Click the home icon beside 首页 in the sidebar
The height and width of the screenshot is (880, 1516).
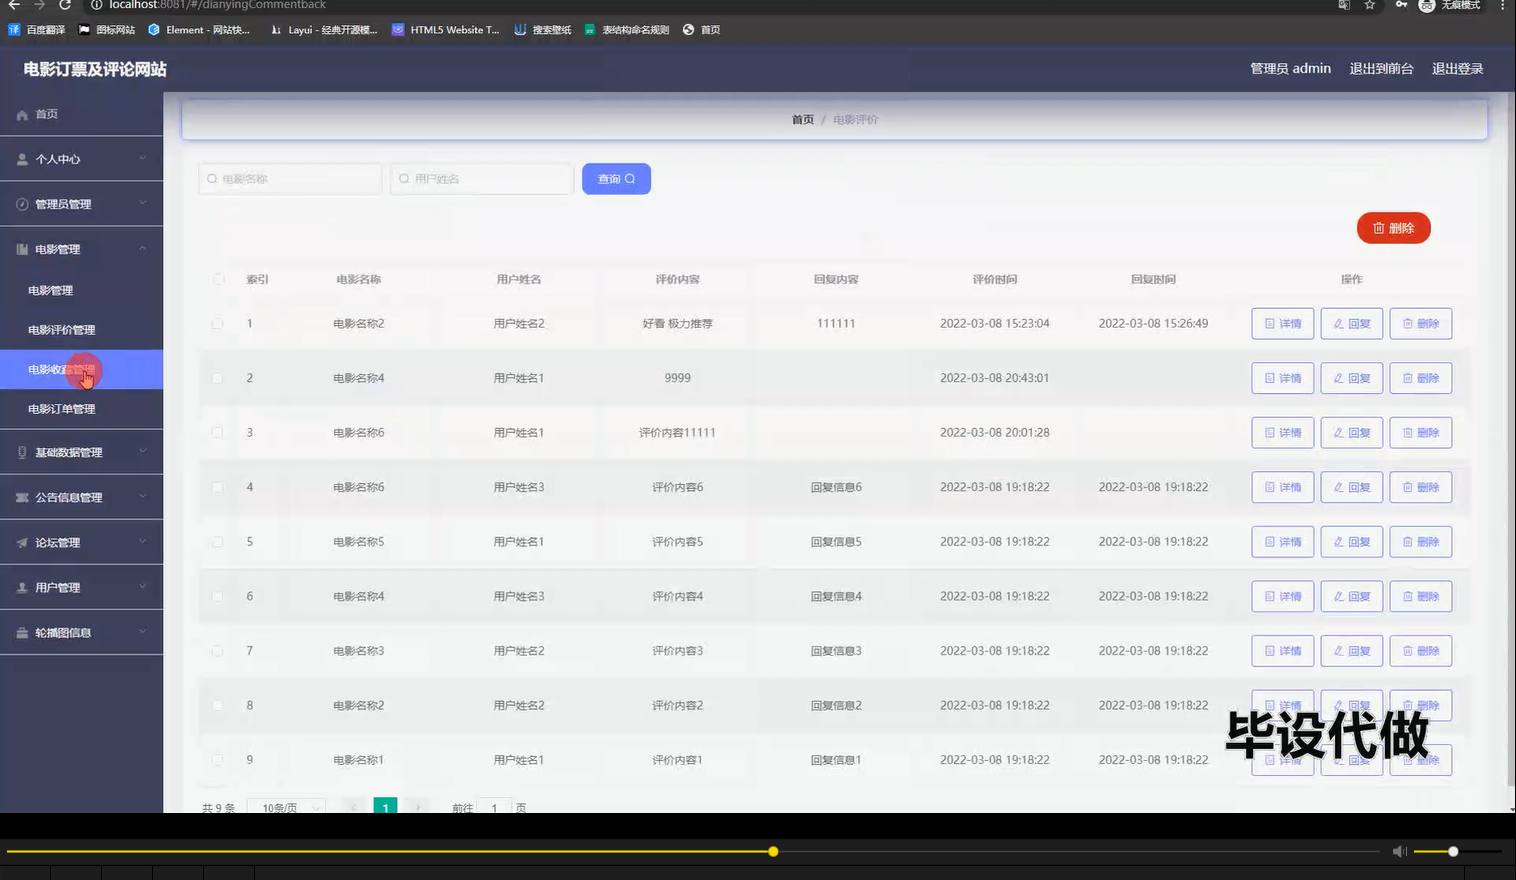[22, 115]
